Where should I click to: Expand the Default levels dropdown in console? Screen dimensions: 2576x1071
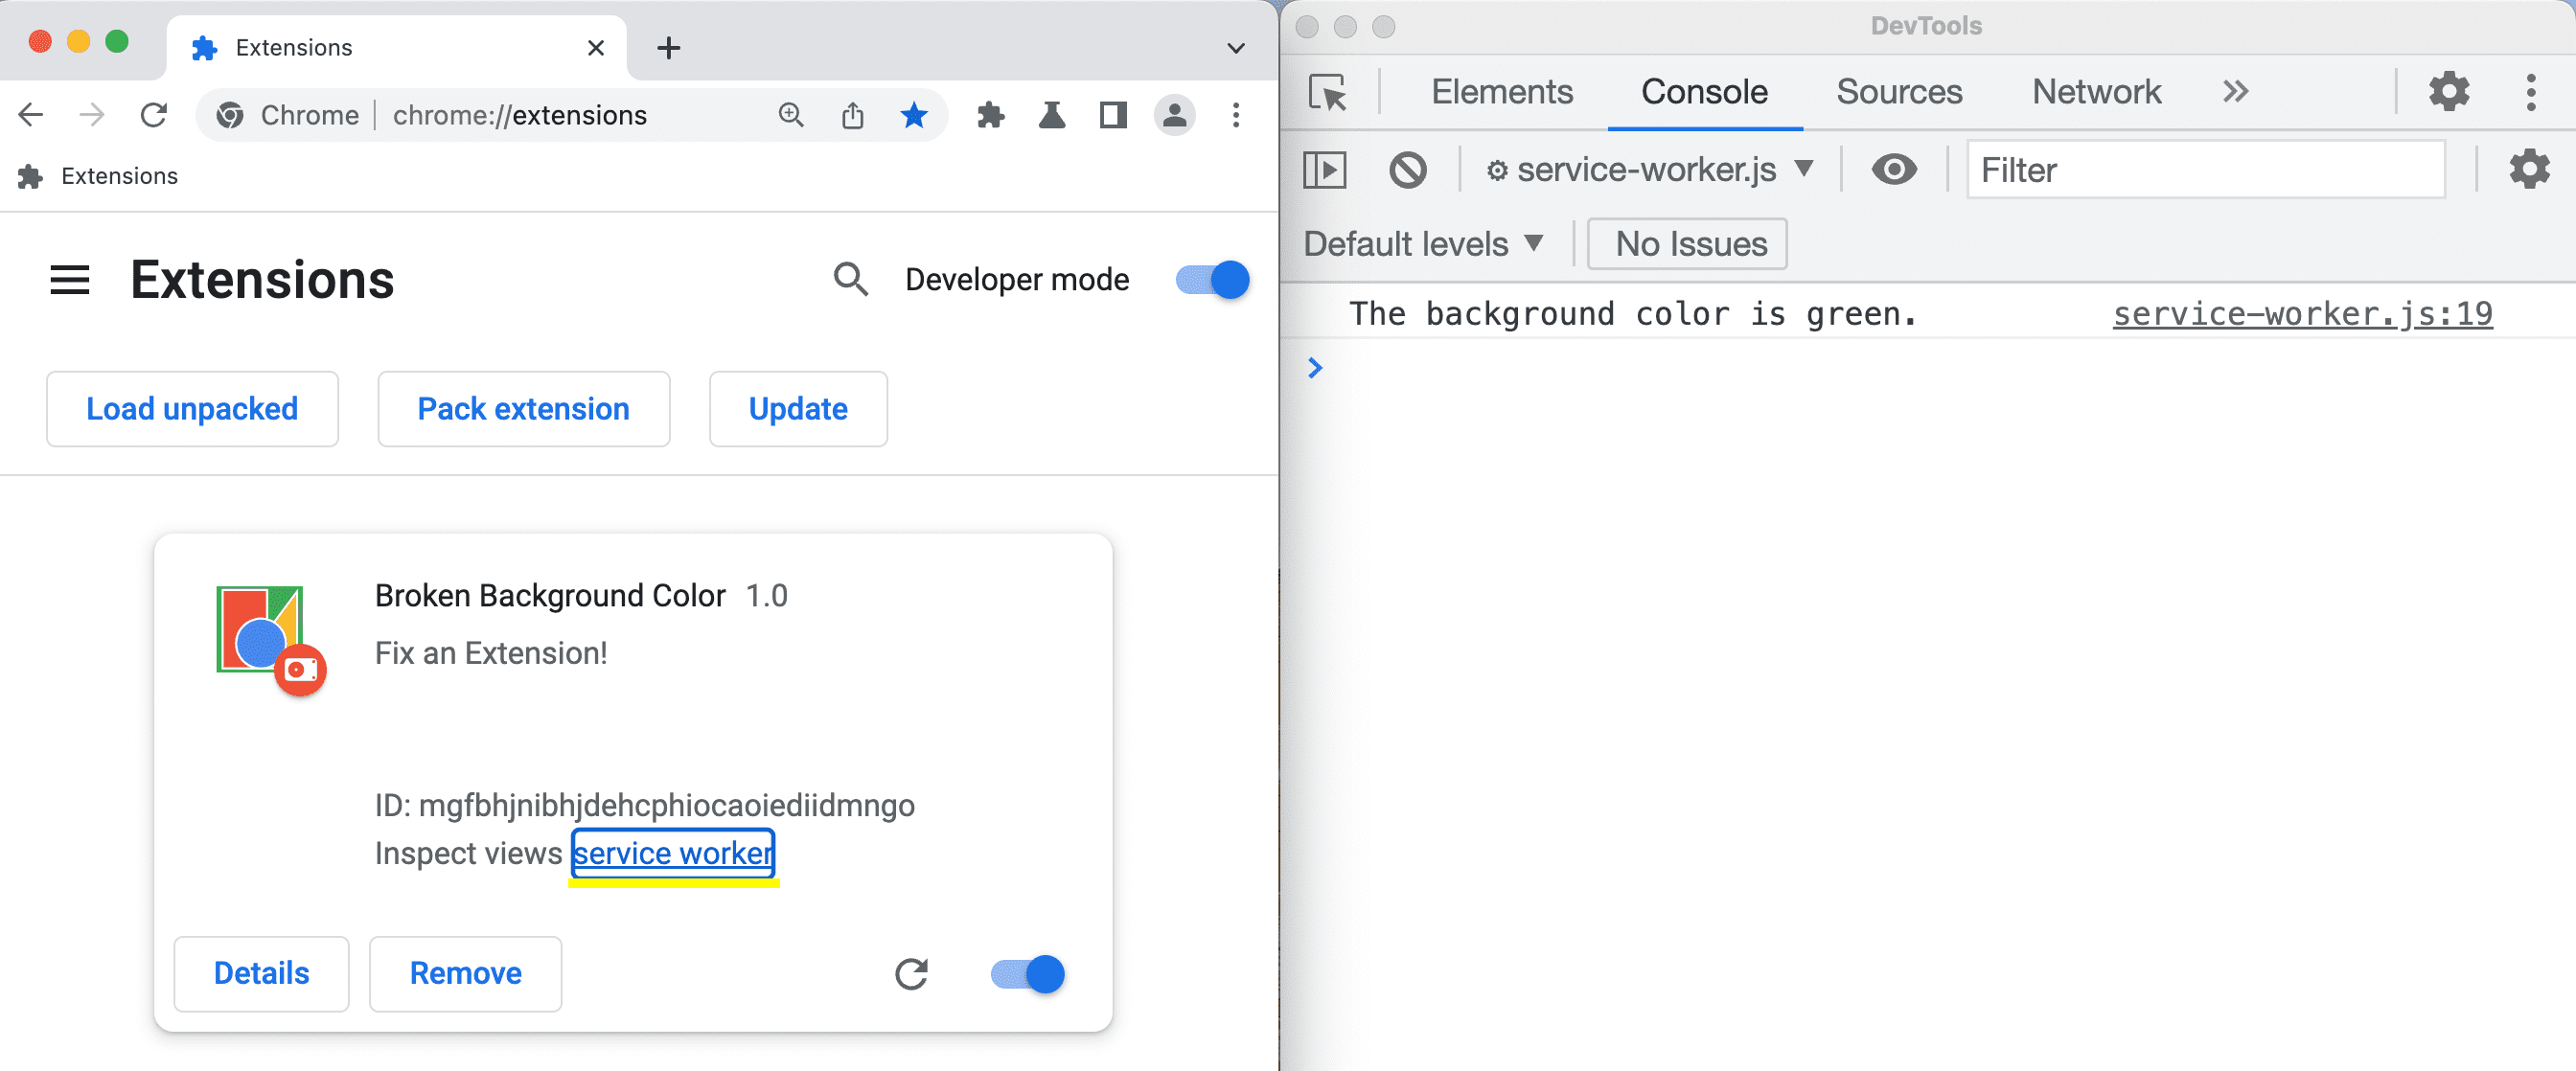[1419, 243]
